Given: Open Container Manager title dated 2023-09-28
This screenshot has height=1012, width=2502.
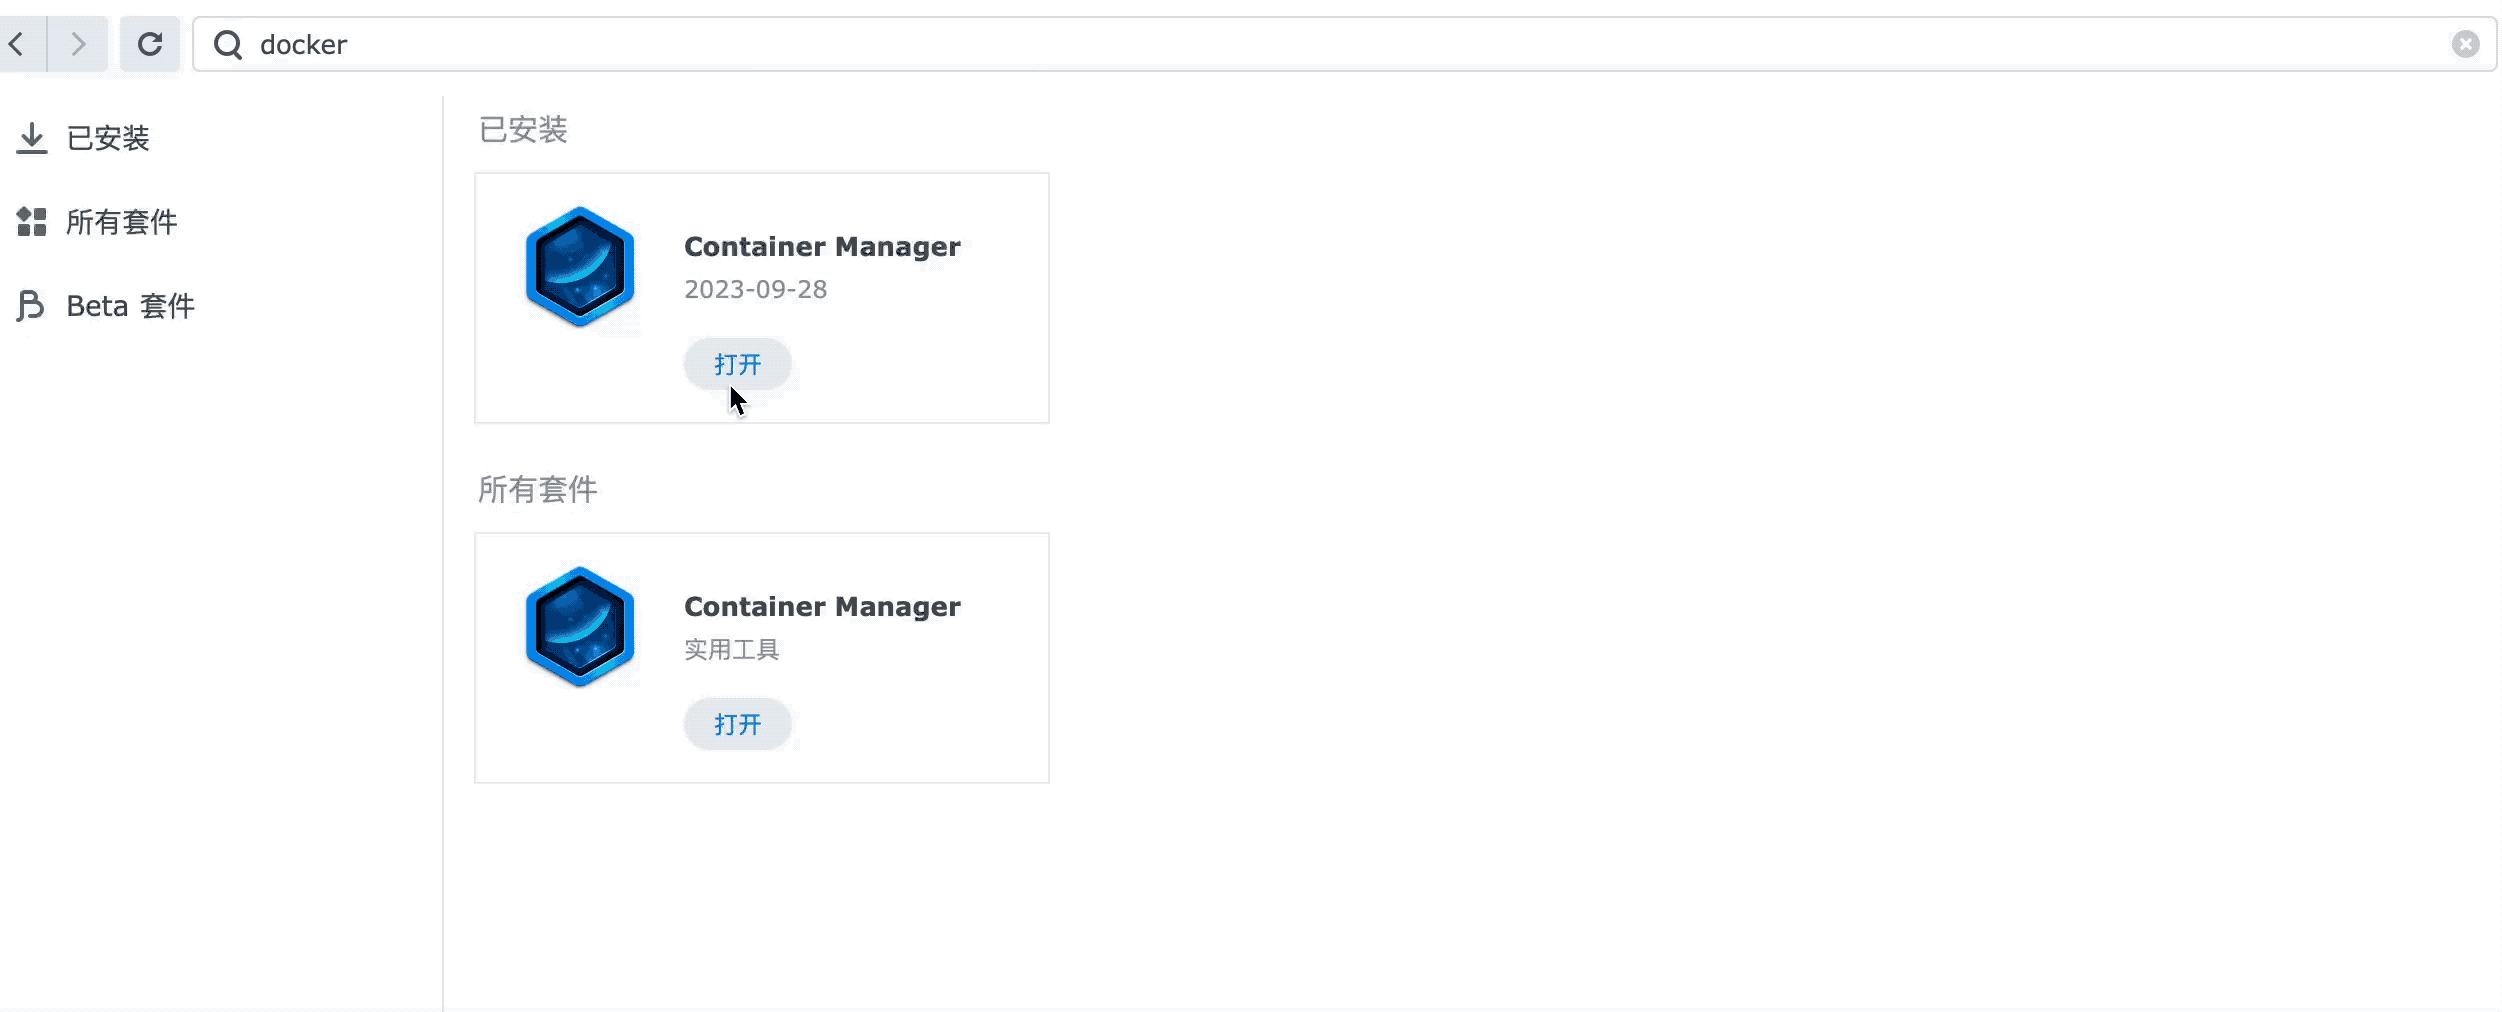Looking at the screenshot, I should click(822, 247).
